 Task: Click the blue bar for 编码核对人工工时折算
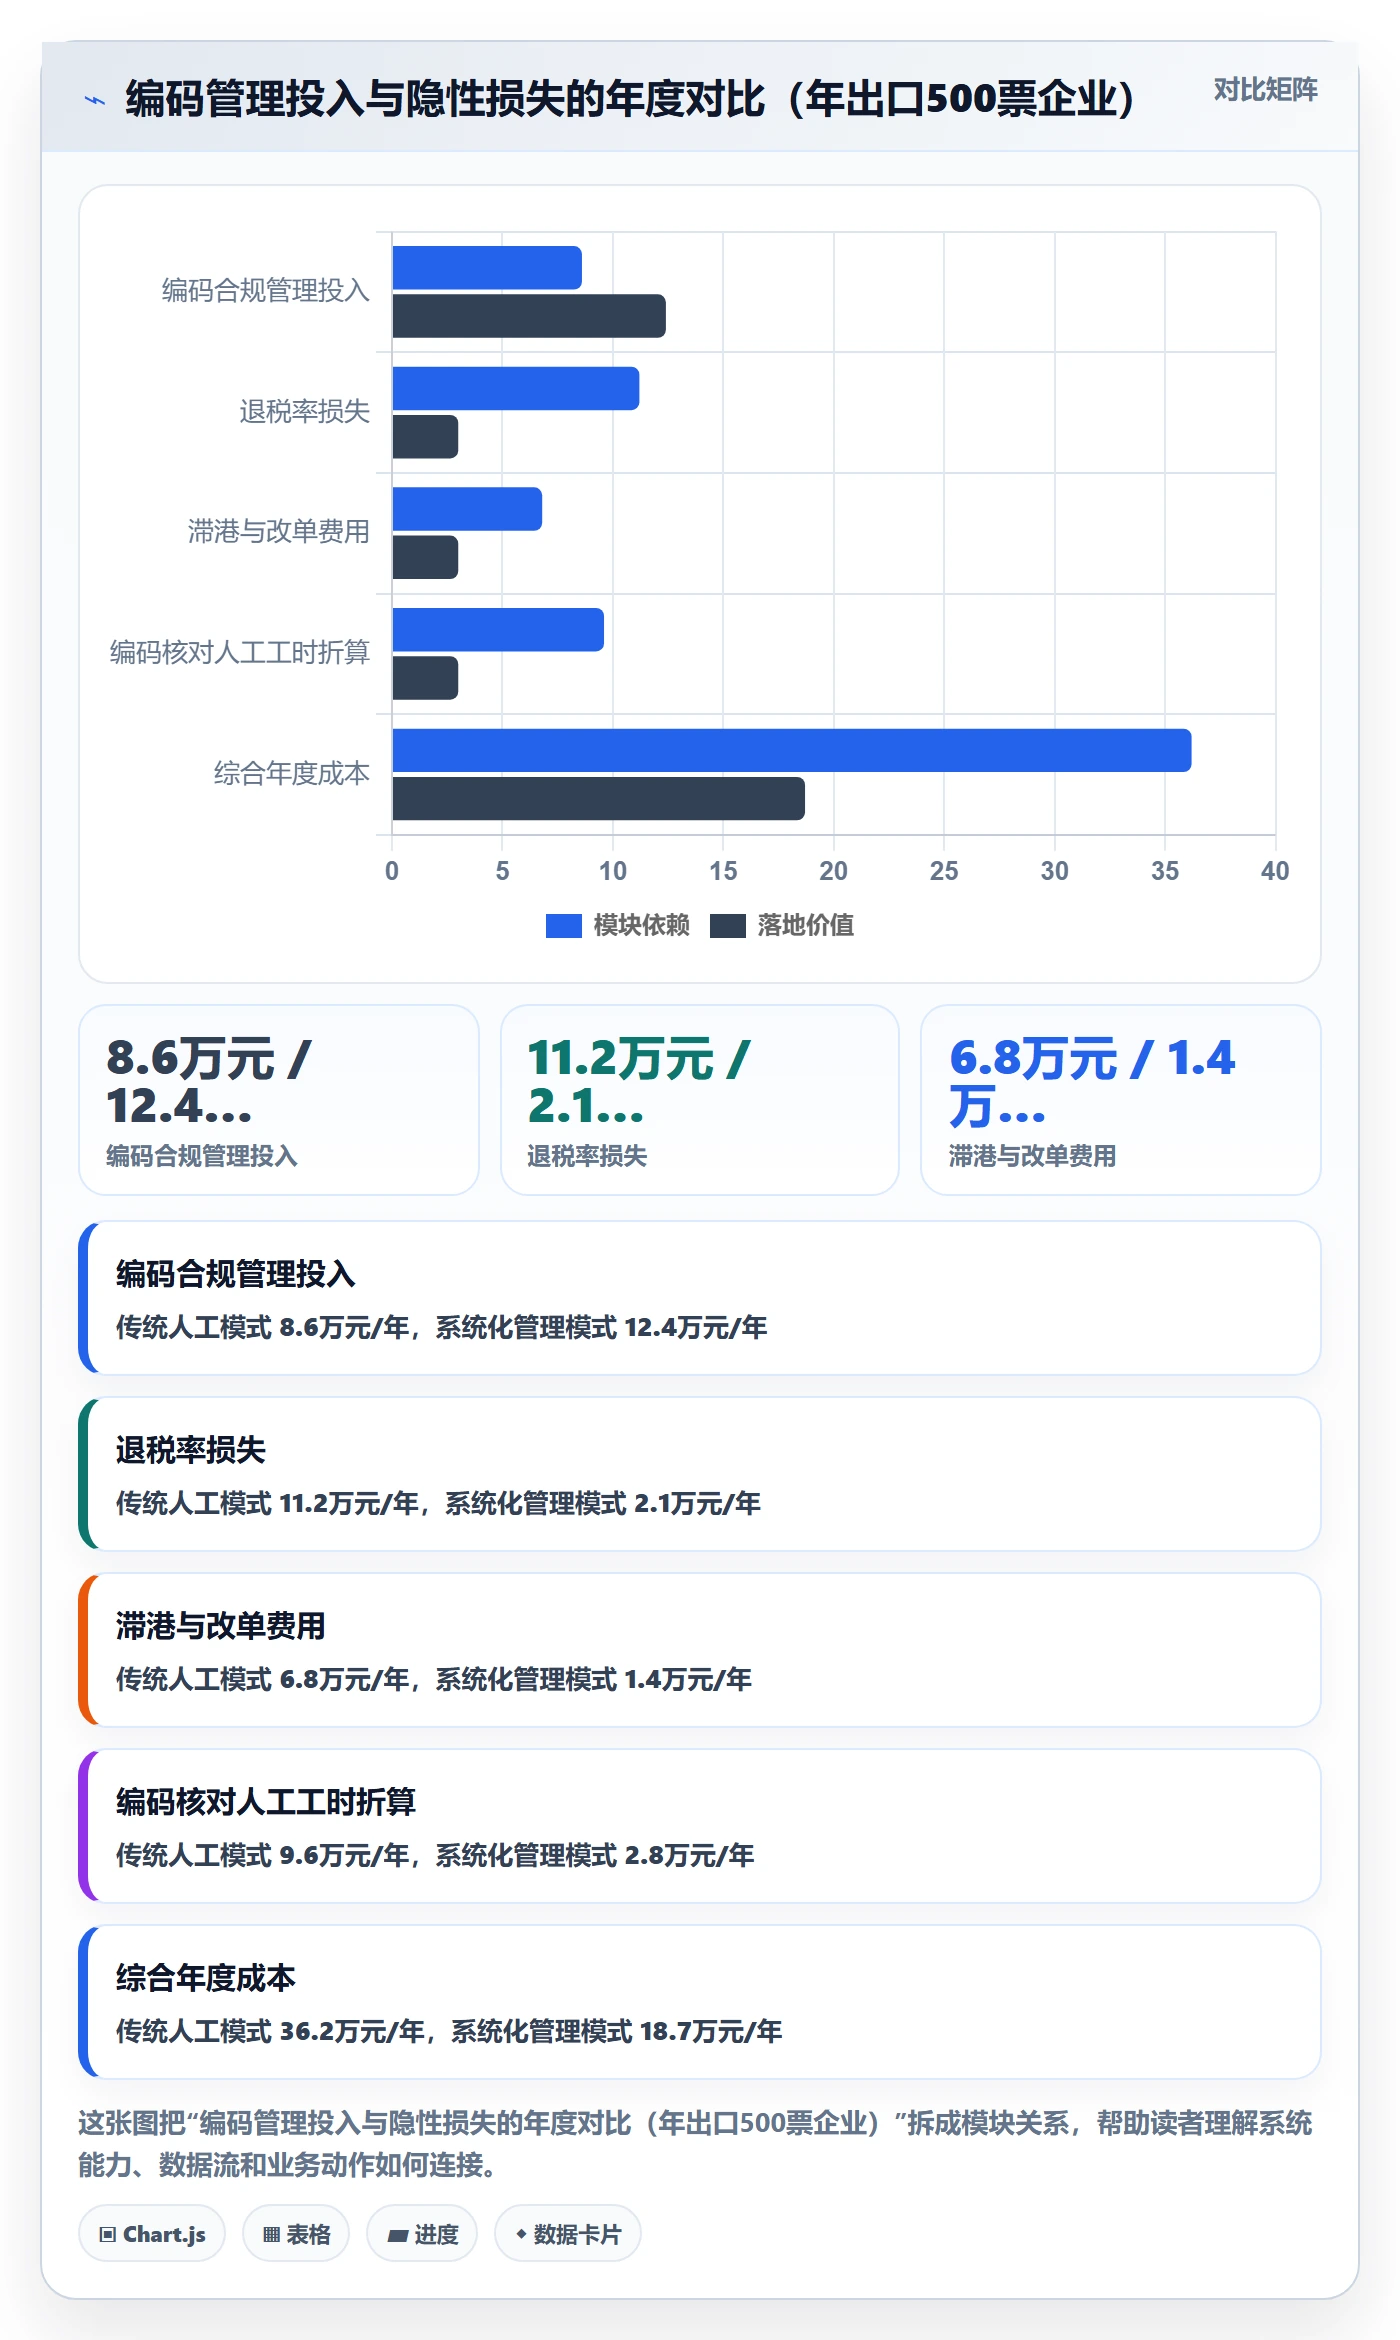[497, 630]
